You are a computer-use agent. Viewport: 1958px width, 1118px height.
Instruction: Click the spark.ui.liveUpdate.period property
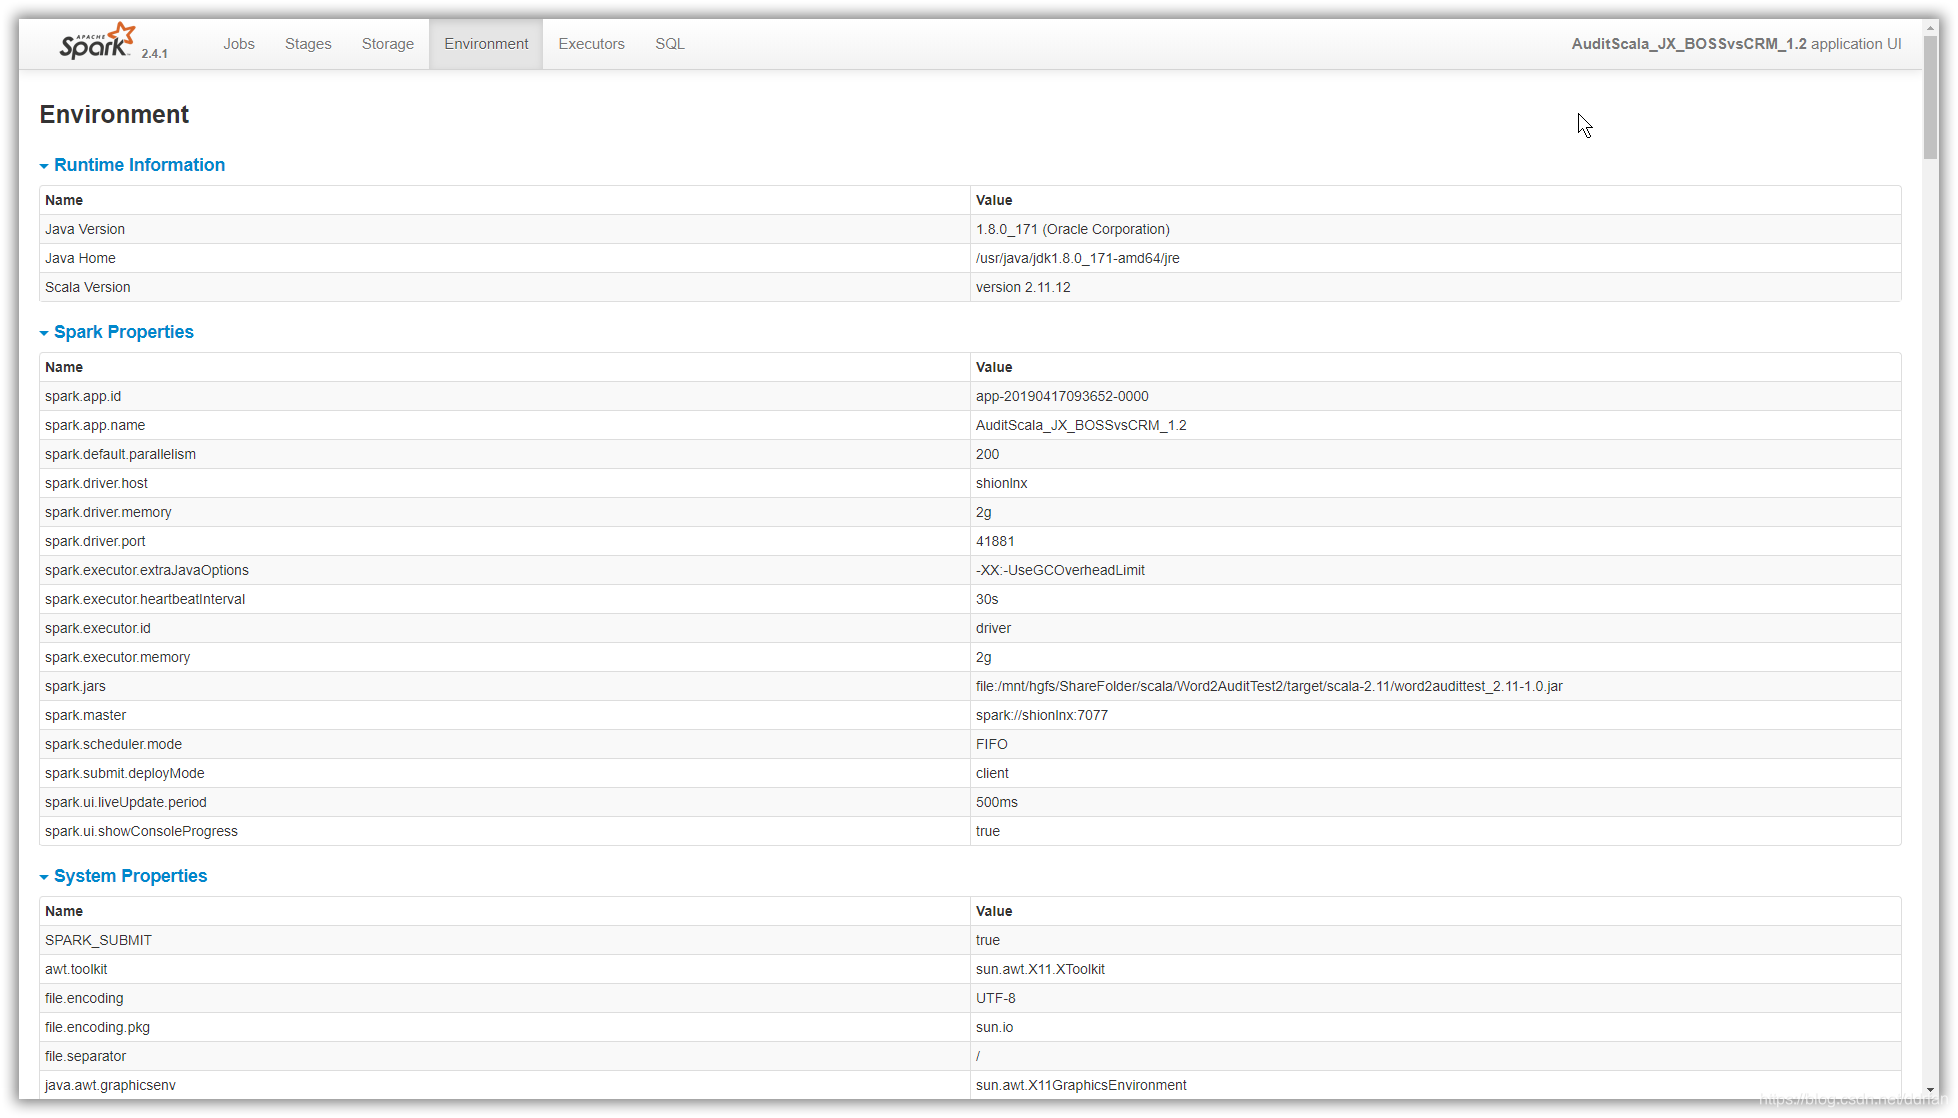[x=126, y=802]
